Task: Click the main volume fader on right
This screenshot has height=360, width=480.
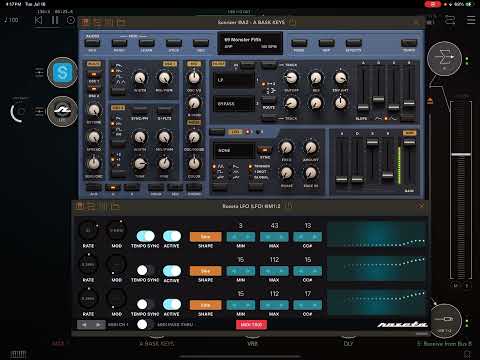Action: click(461, 155)
